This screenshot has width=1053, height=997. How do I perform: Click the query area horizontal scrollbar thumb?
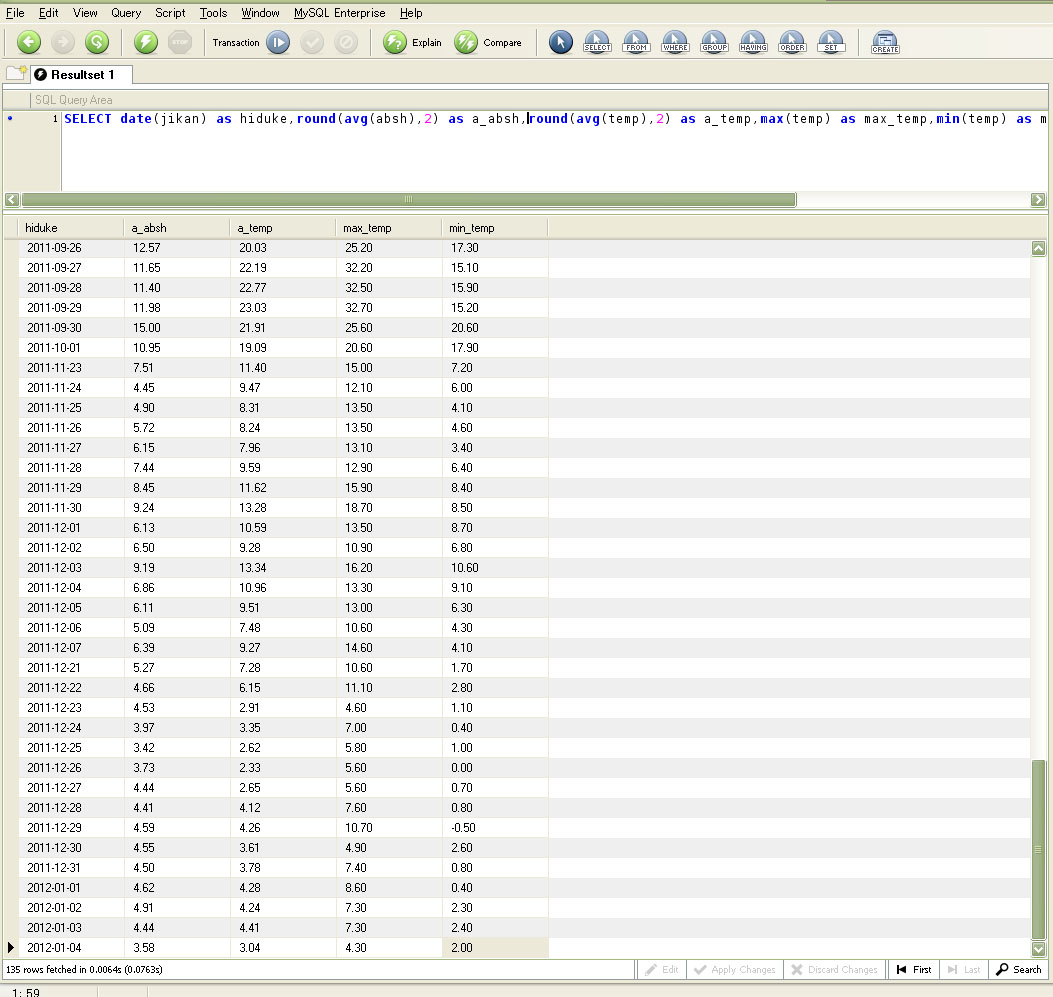[408, 199]
